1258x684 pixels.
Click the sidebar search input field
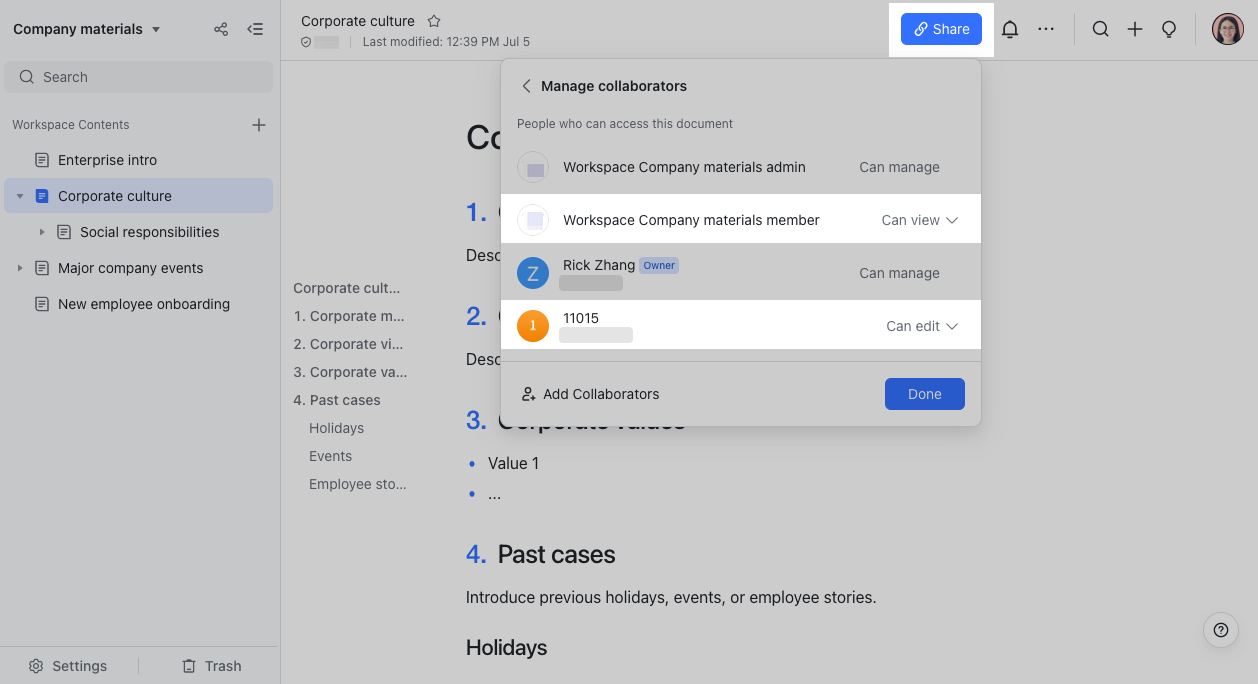[138, 76]
